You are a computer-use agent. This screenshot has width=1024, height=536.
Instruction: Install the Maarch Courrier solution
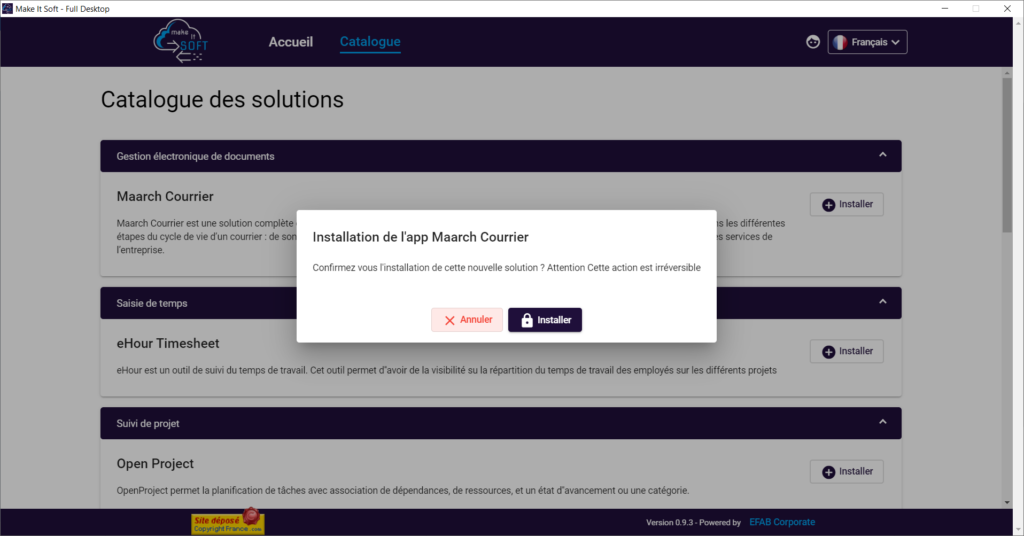847,204
